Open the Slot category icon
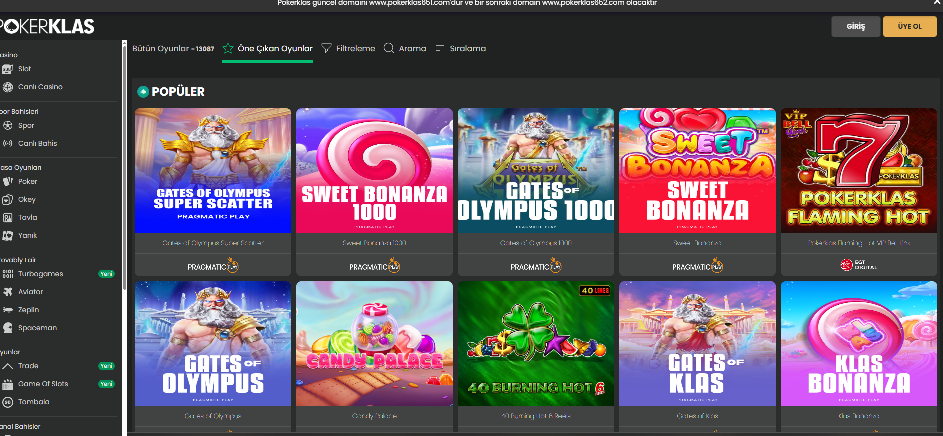 click(x=7, y=69)
